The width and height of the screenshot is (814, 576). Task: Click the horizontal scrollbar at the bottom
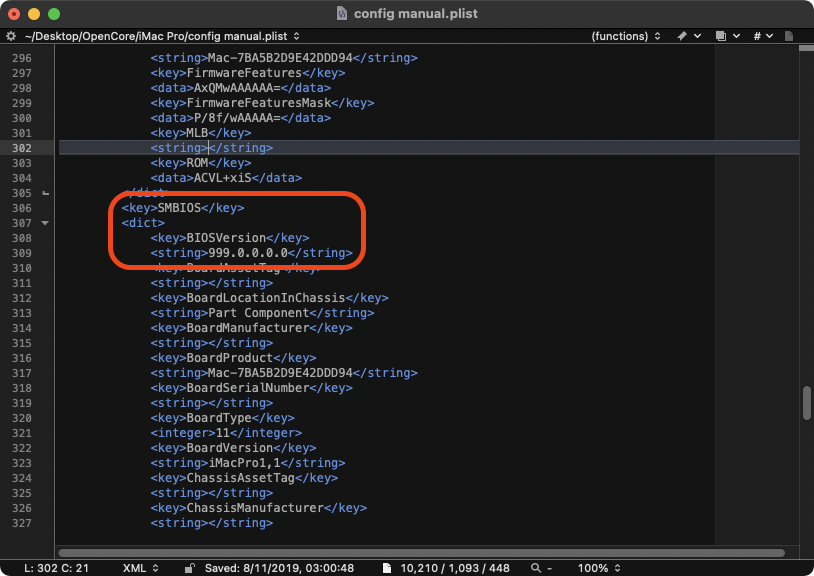(422, 553)
